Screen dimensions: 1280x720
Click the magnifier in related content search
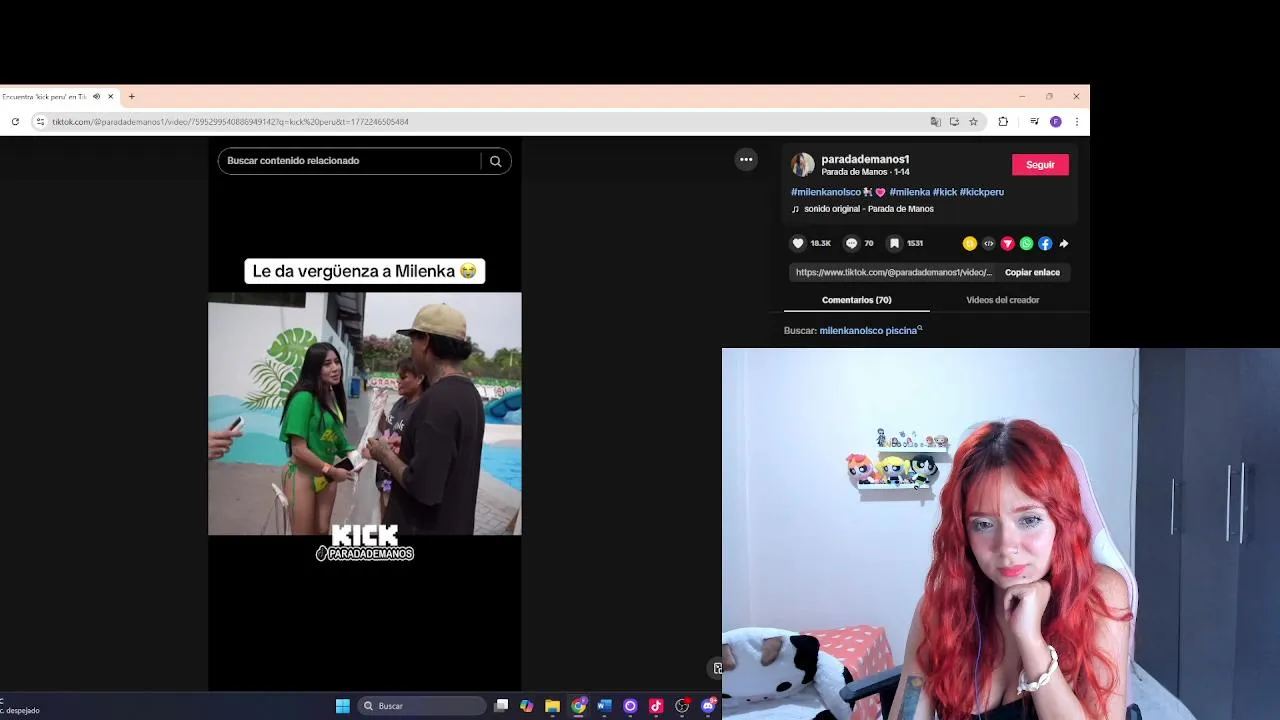(495, 161)
